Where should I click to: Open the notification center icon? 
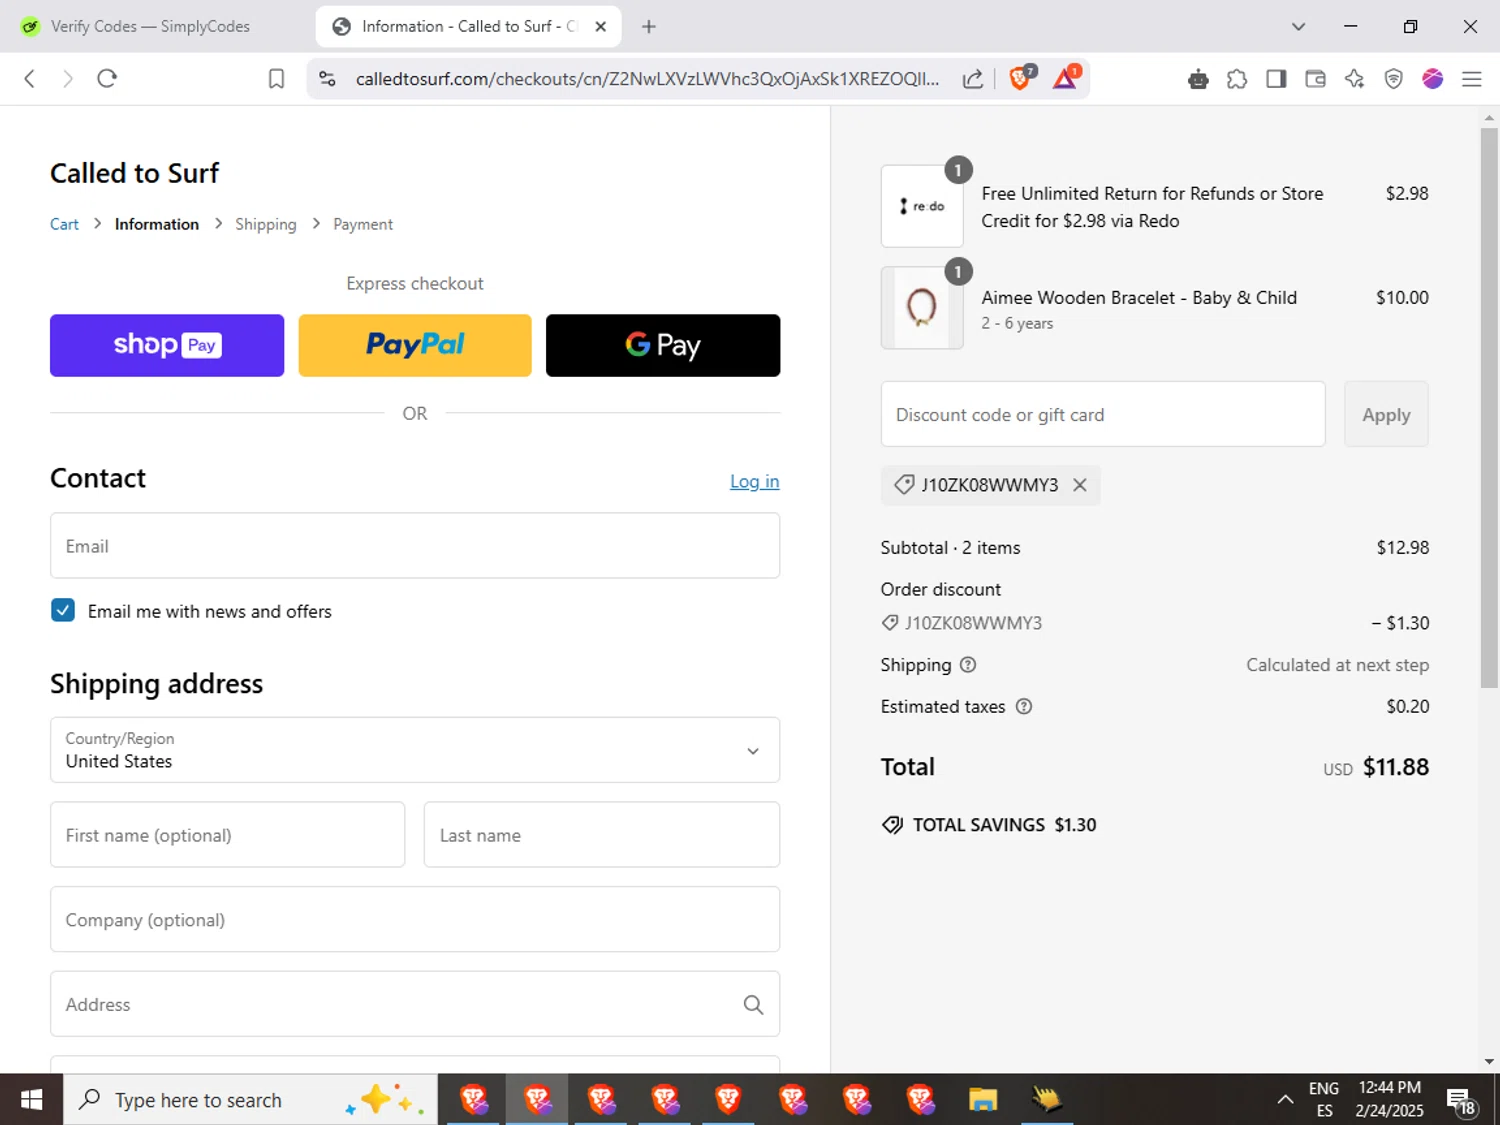click(x=1461, y=1101)
